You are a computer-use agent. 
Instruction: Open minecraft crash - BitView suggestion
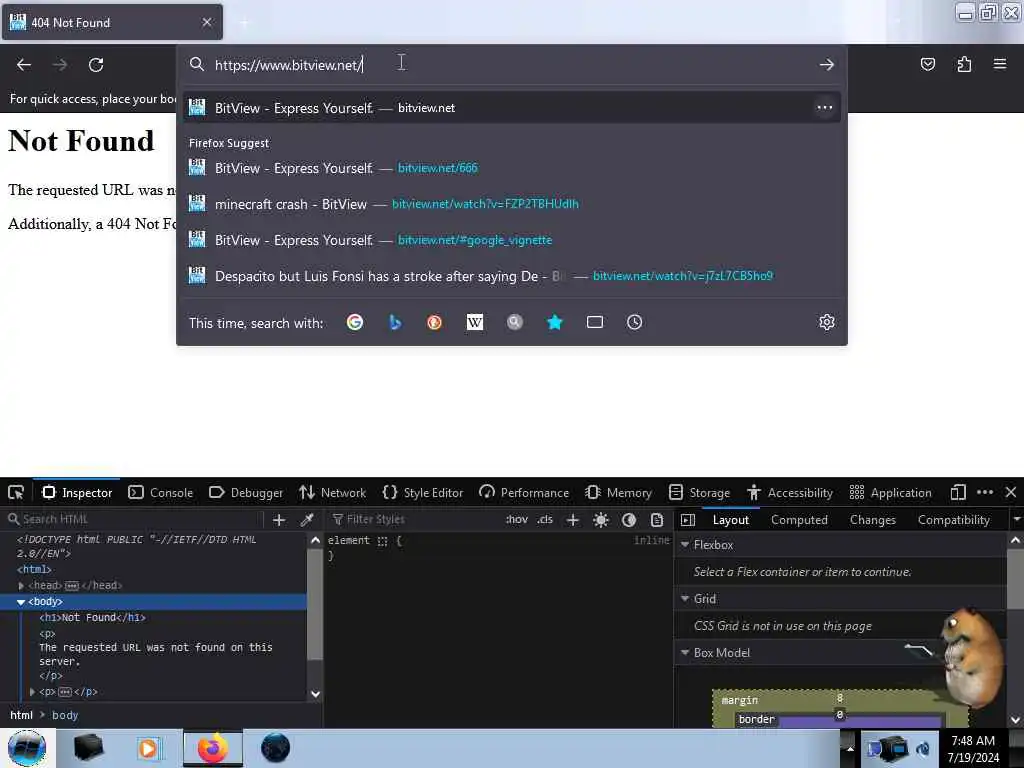[511, 204]
